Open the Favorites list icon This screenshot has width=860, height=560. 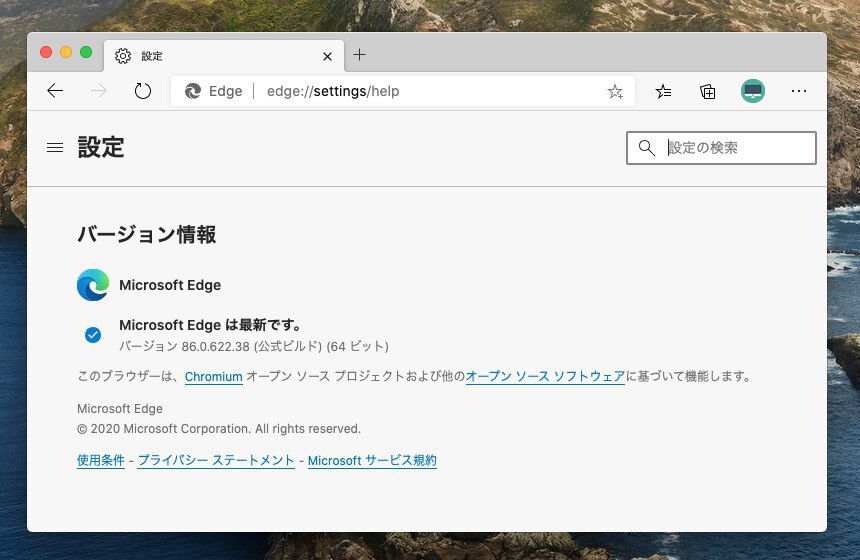[x=663, y=91]
